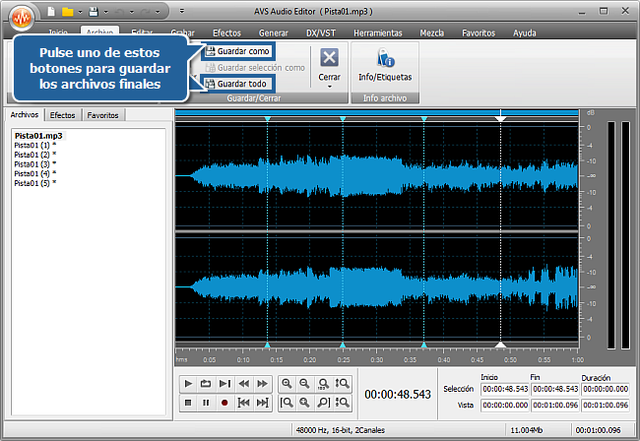
Task: Select Pista01 (3) in file list
Action: [x=35, y=164]
